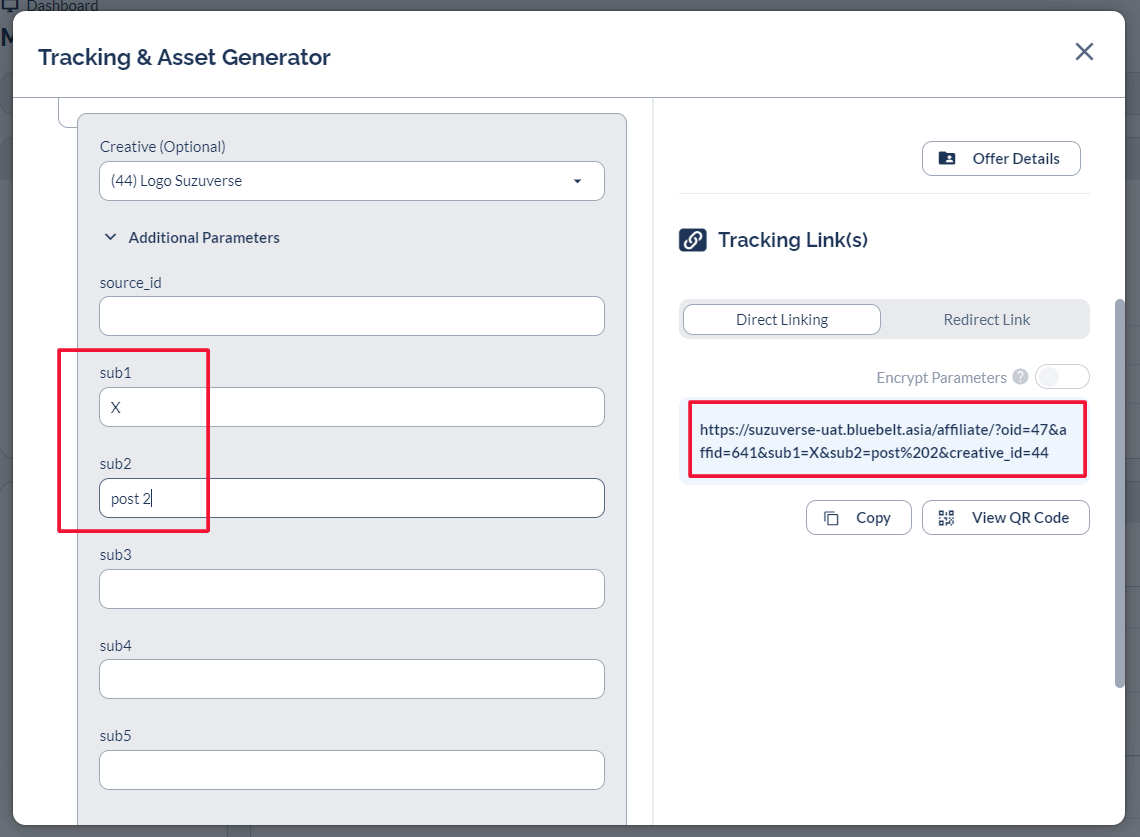Select the empty sub3 input field

coord(351,589)
